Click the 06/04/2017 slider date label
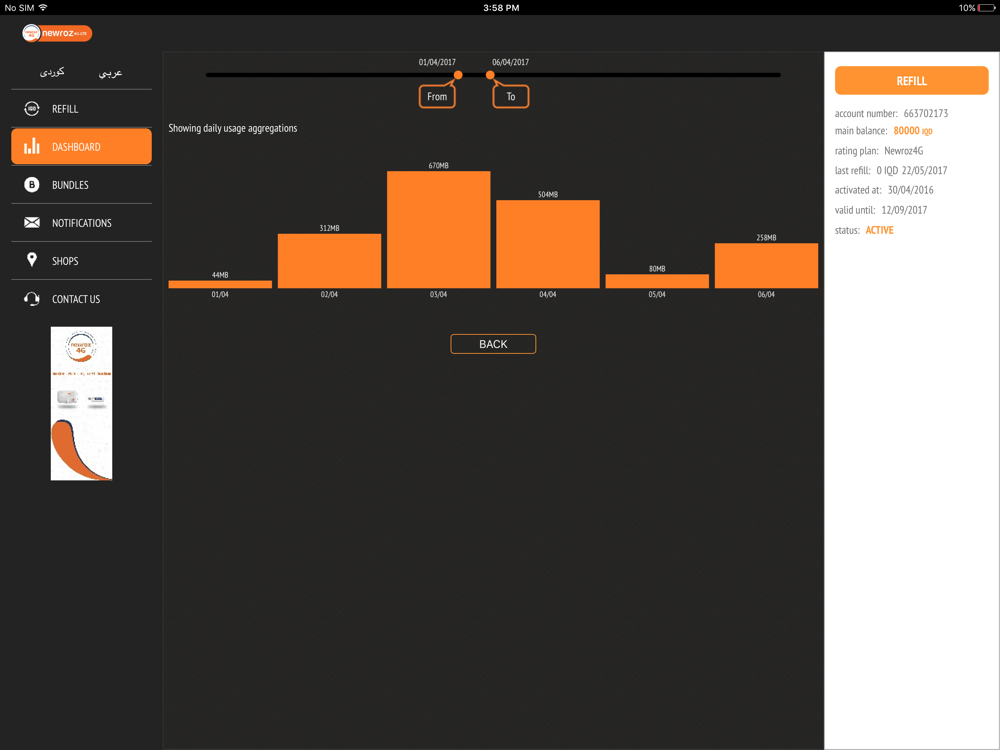 (510, 62)
